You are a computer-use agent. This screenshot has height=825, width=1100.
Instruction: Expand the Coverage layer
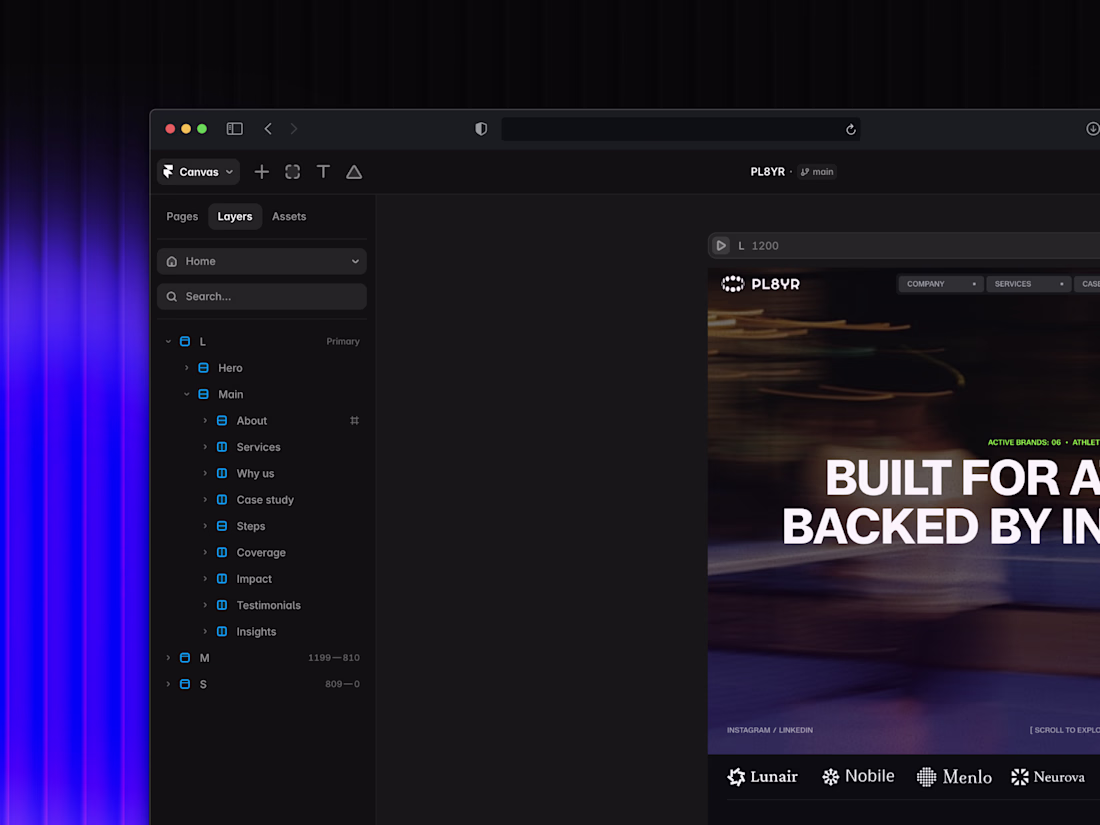click(205, 552)
